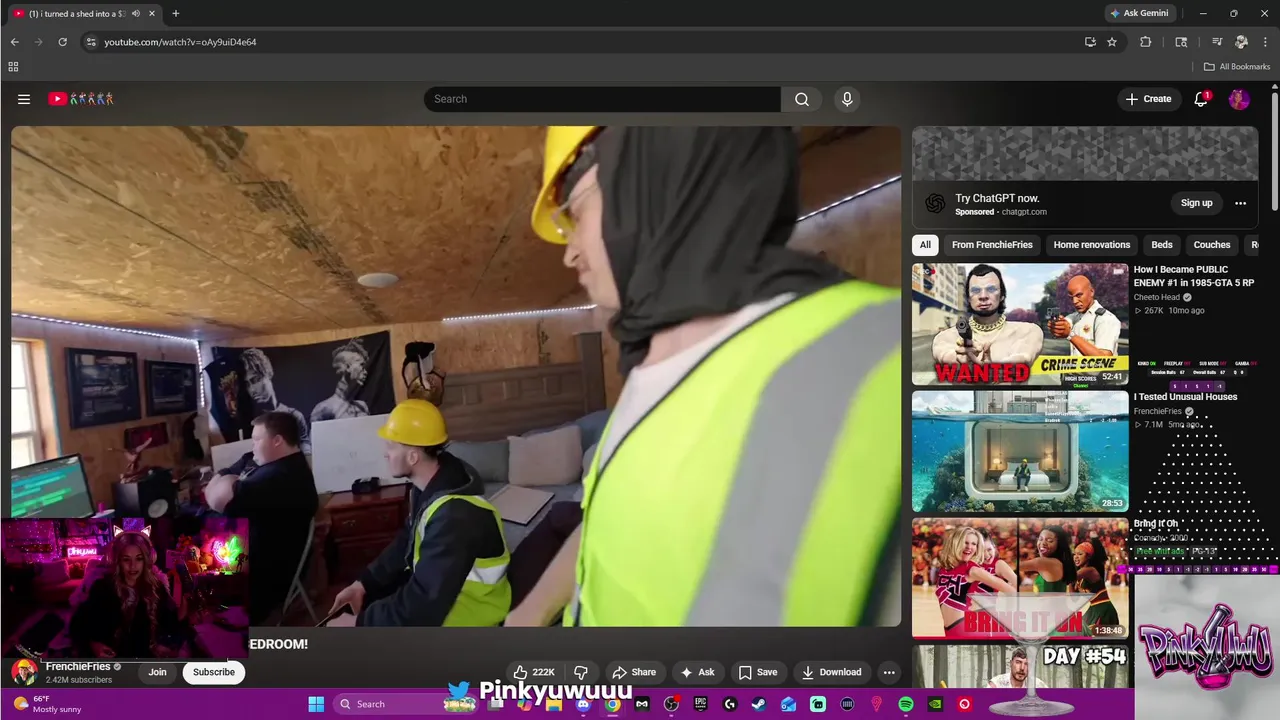Open Spotify from the taskbar
The width and height of the screenshot is (1280, 720).
coord(905,704)
